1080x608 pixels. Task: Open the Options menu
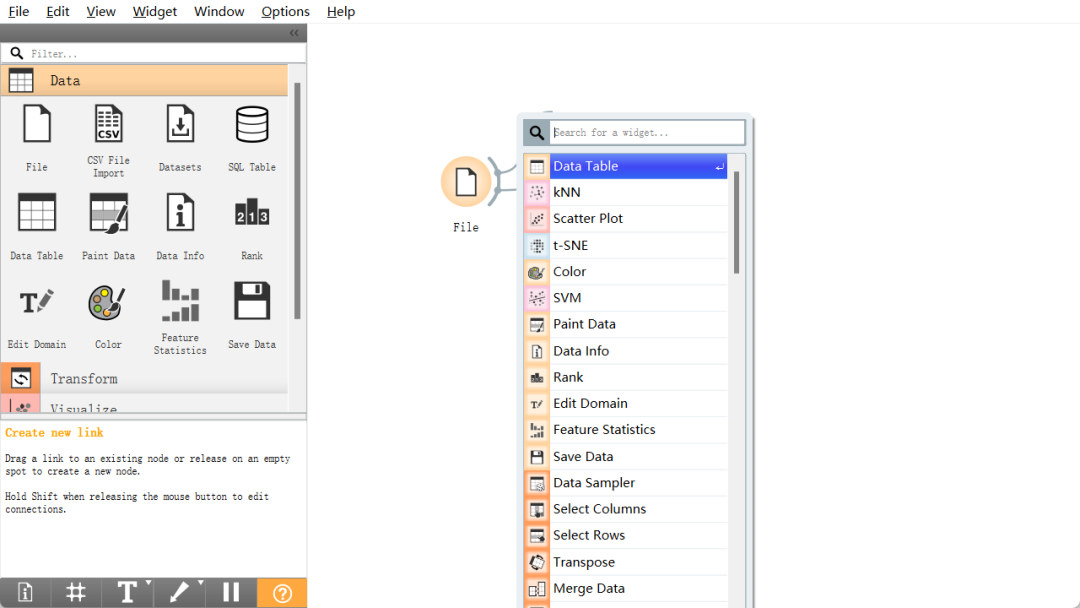[x=285, y=12]
